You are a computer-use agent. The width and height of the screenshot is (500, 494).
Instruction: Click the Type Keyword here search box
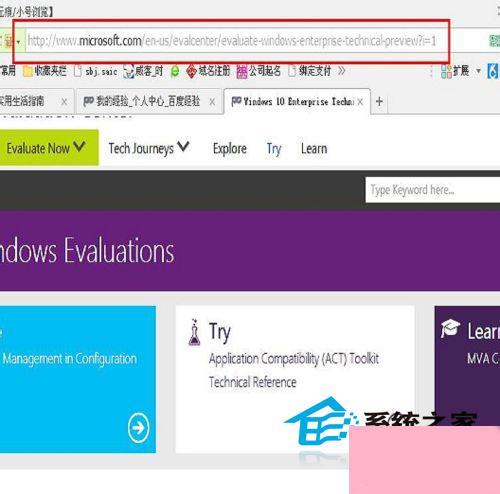(x=433, y=190)
